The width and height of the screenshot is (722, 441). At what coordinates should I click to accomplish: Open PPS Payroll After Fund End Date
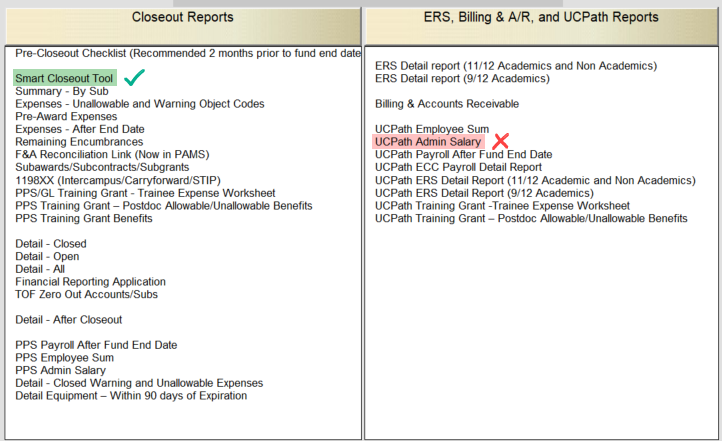point(96,345)
